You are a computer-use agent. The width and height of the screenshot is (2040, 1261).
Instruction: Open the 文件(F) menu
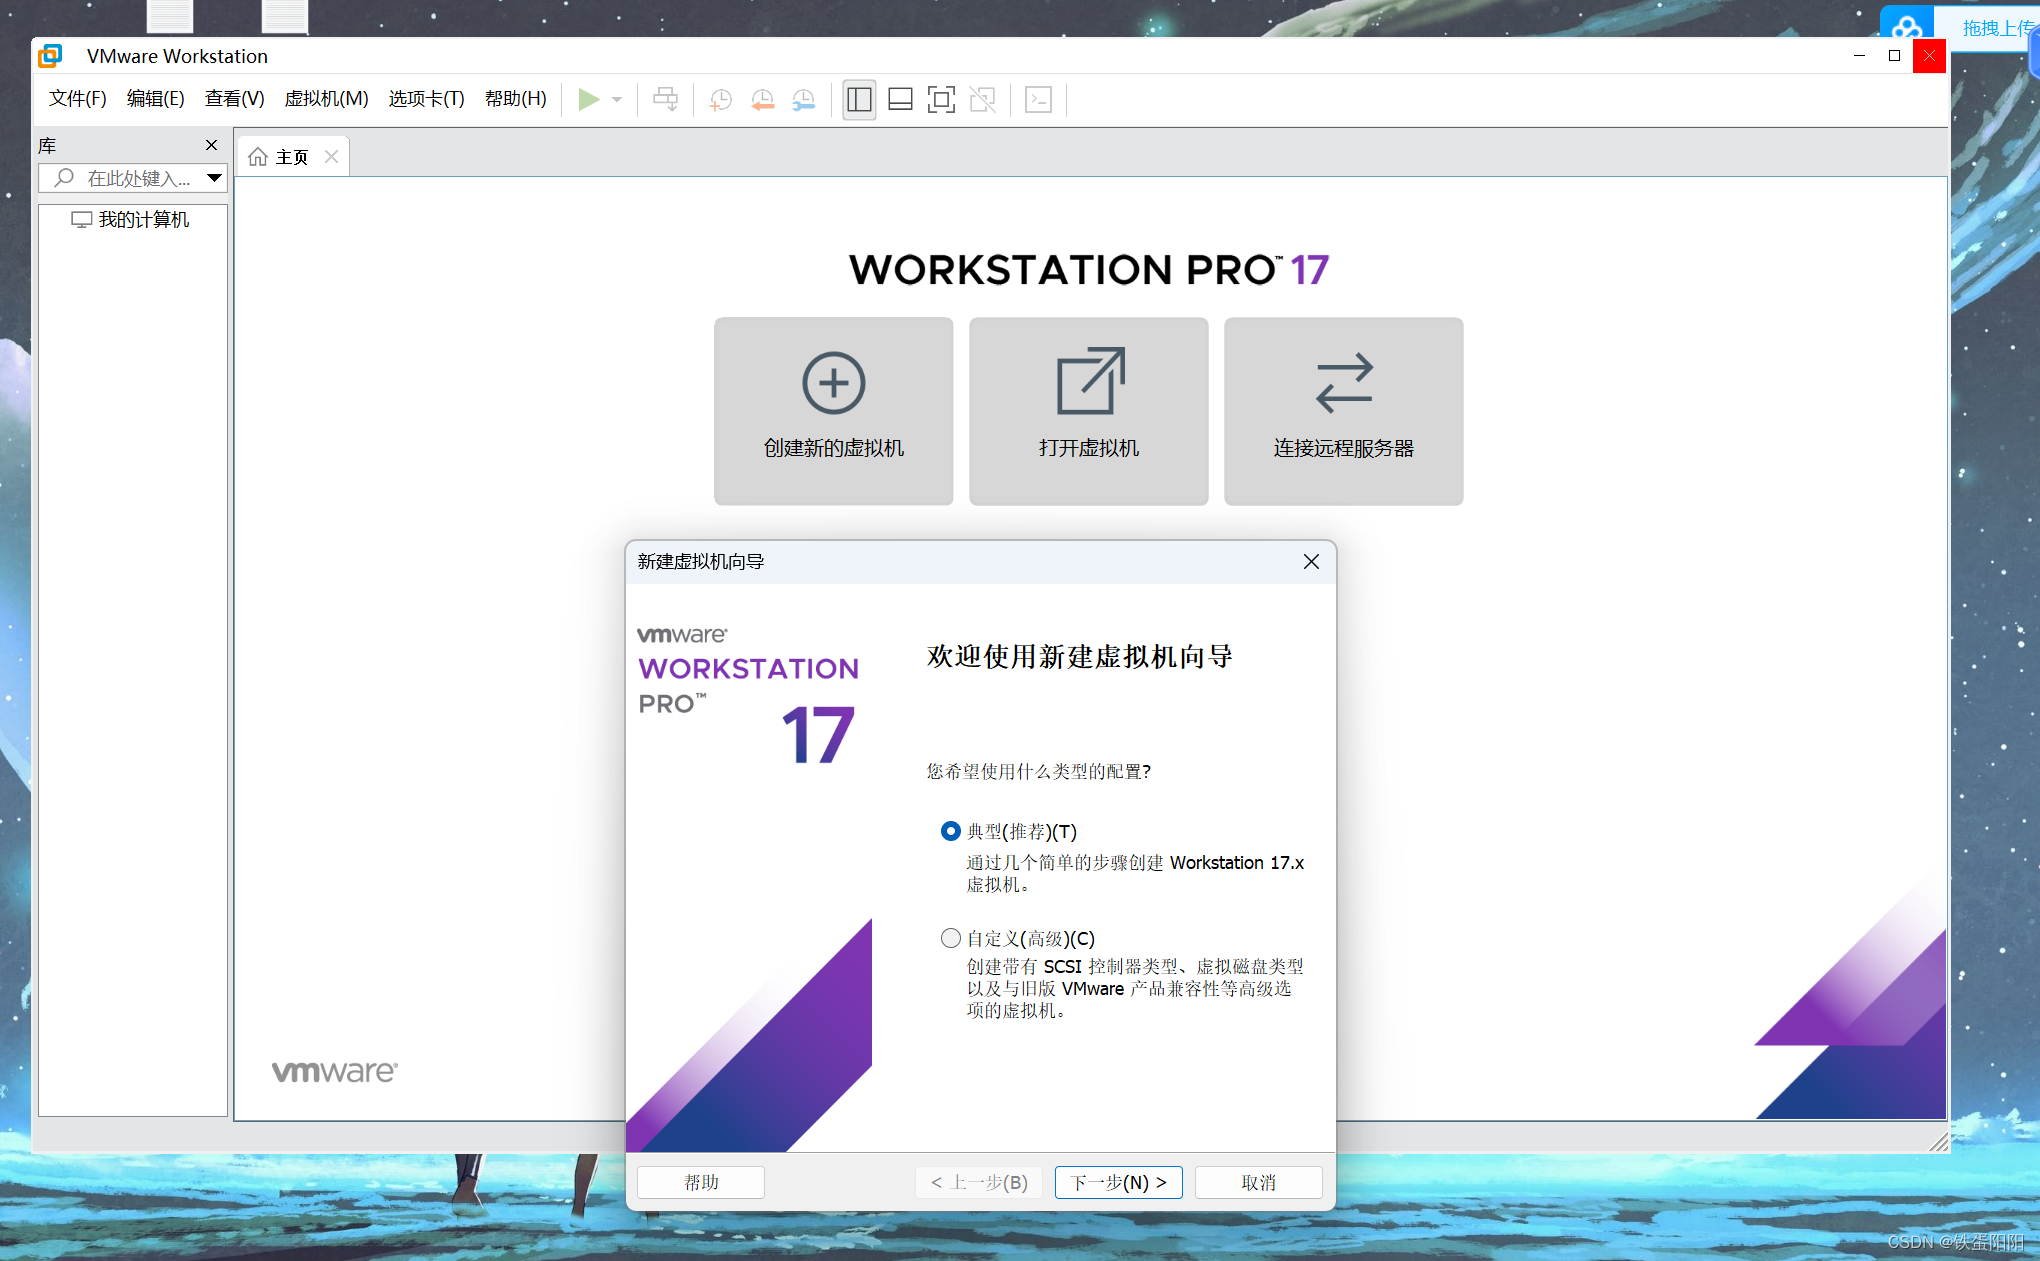[77, 98]
